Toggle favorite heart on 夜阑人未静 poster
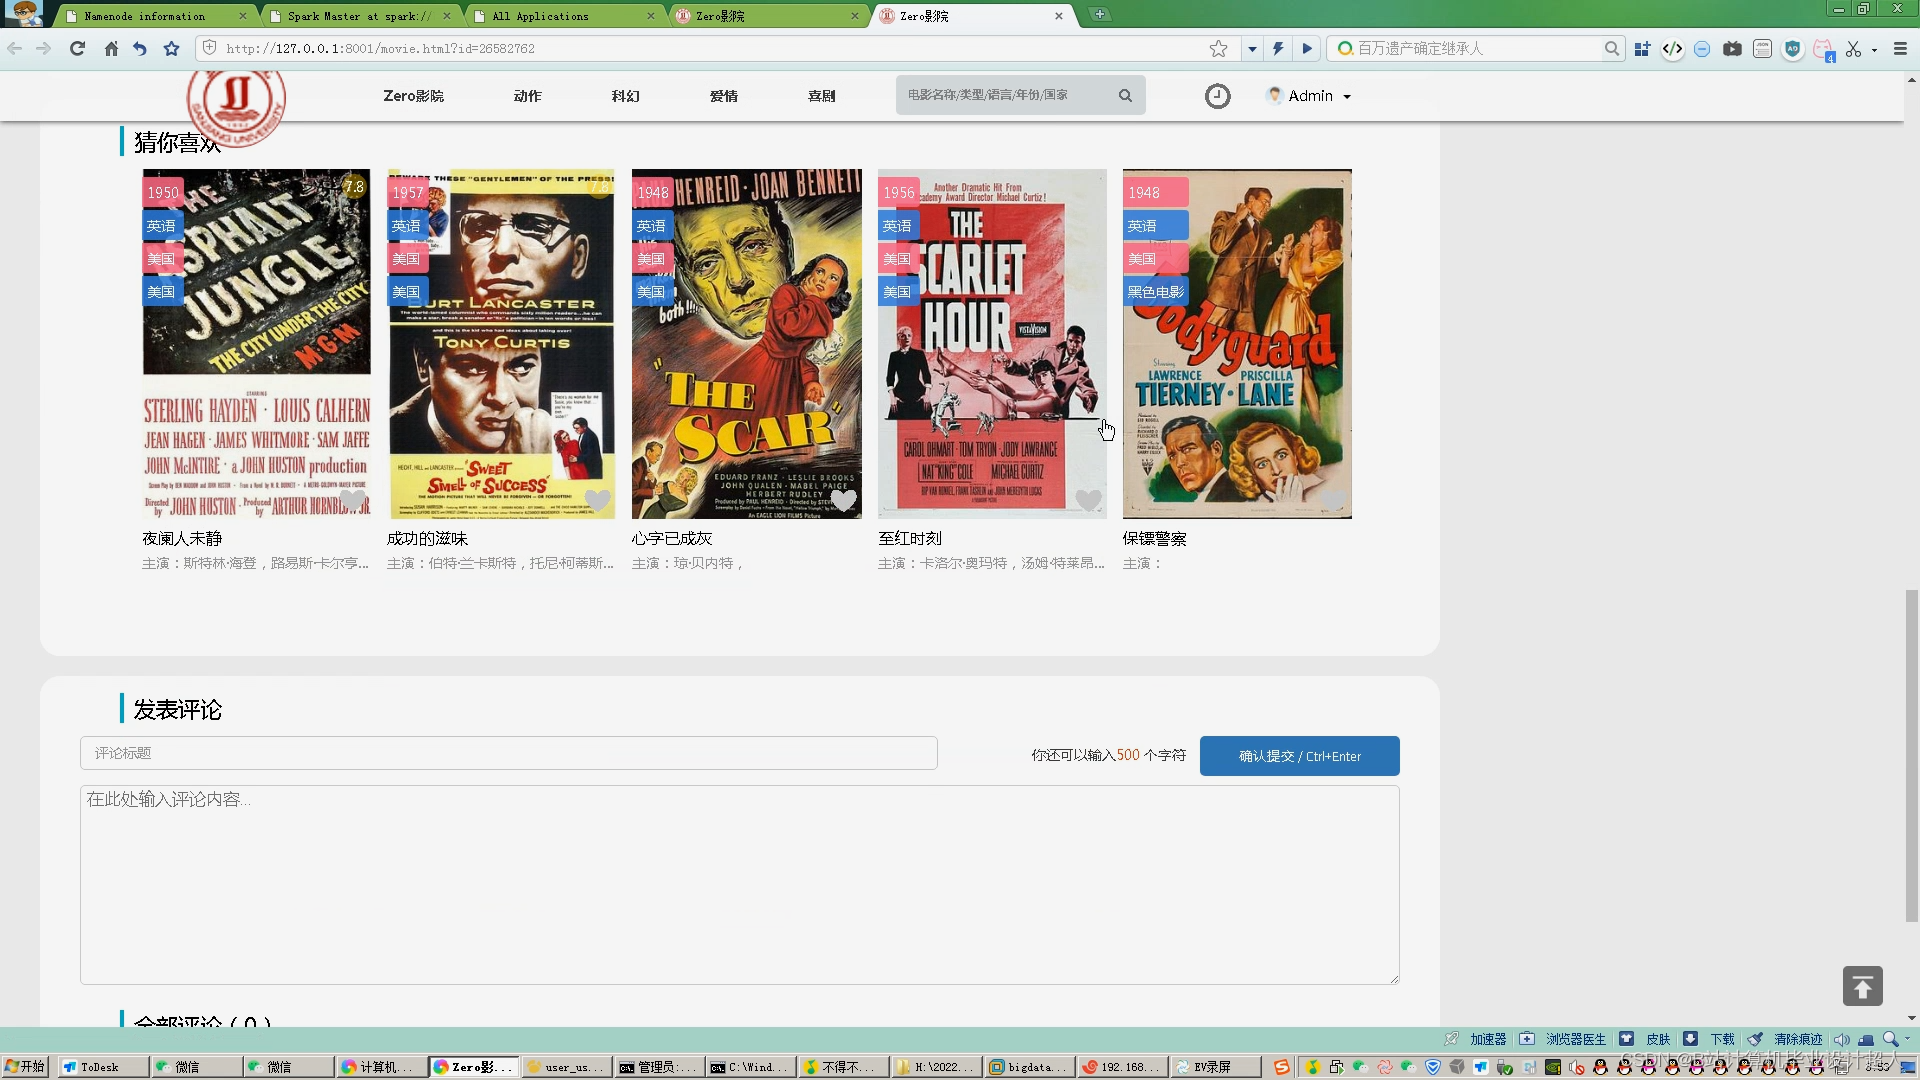Screen dimensions: 1920x1080 pyautogui.click(x=352, y=500)
